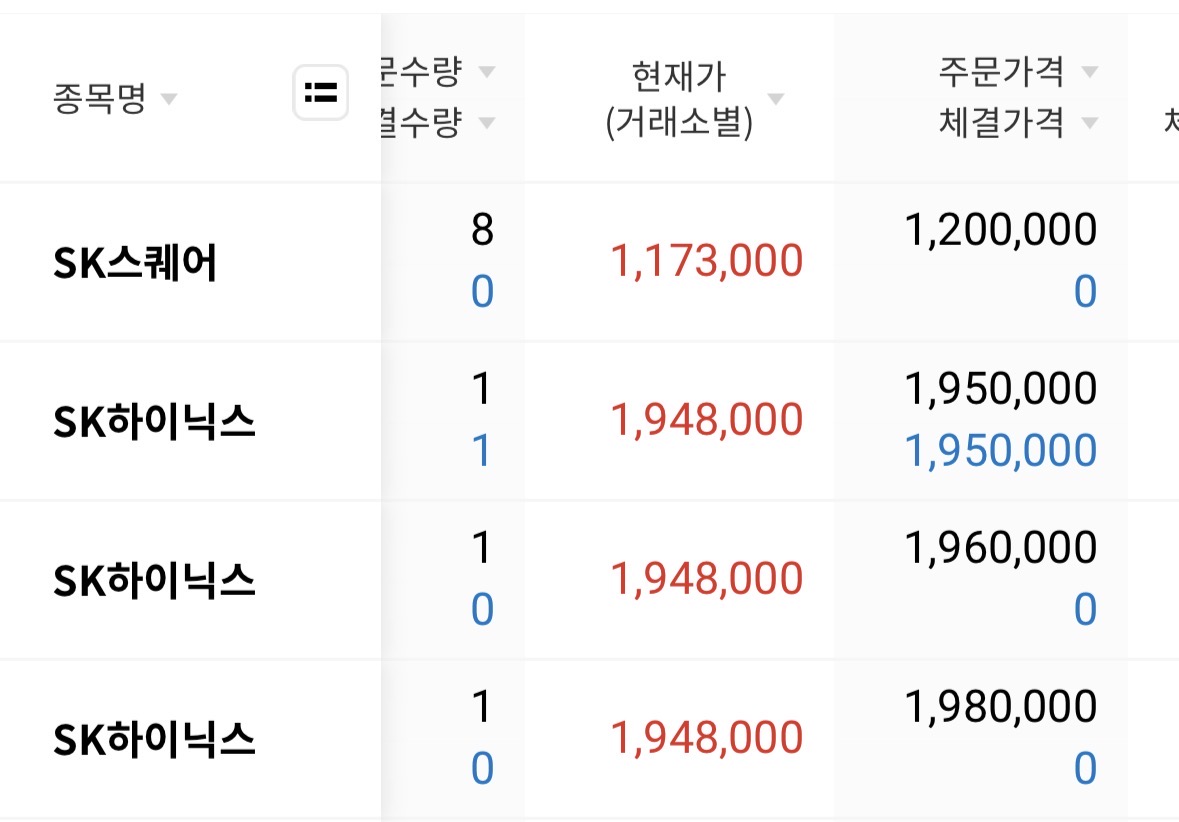Click filled price 1,950,000 in blue
1179x822 pixels.
click(1001, 450)
